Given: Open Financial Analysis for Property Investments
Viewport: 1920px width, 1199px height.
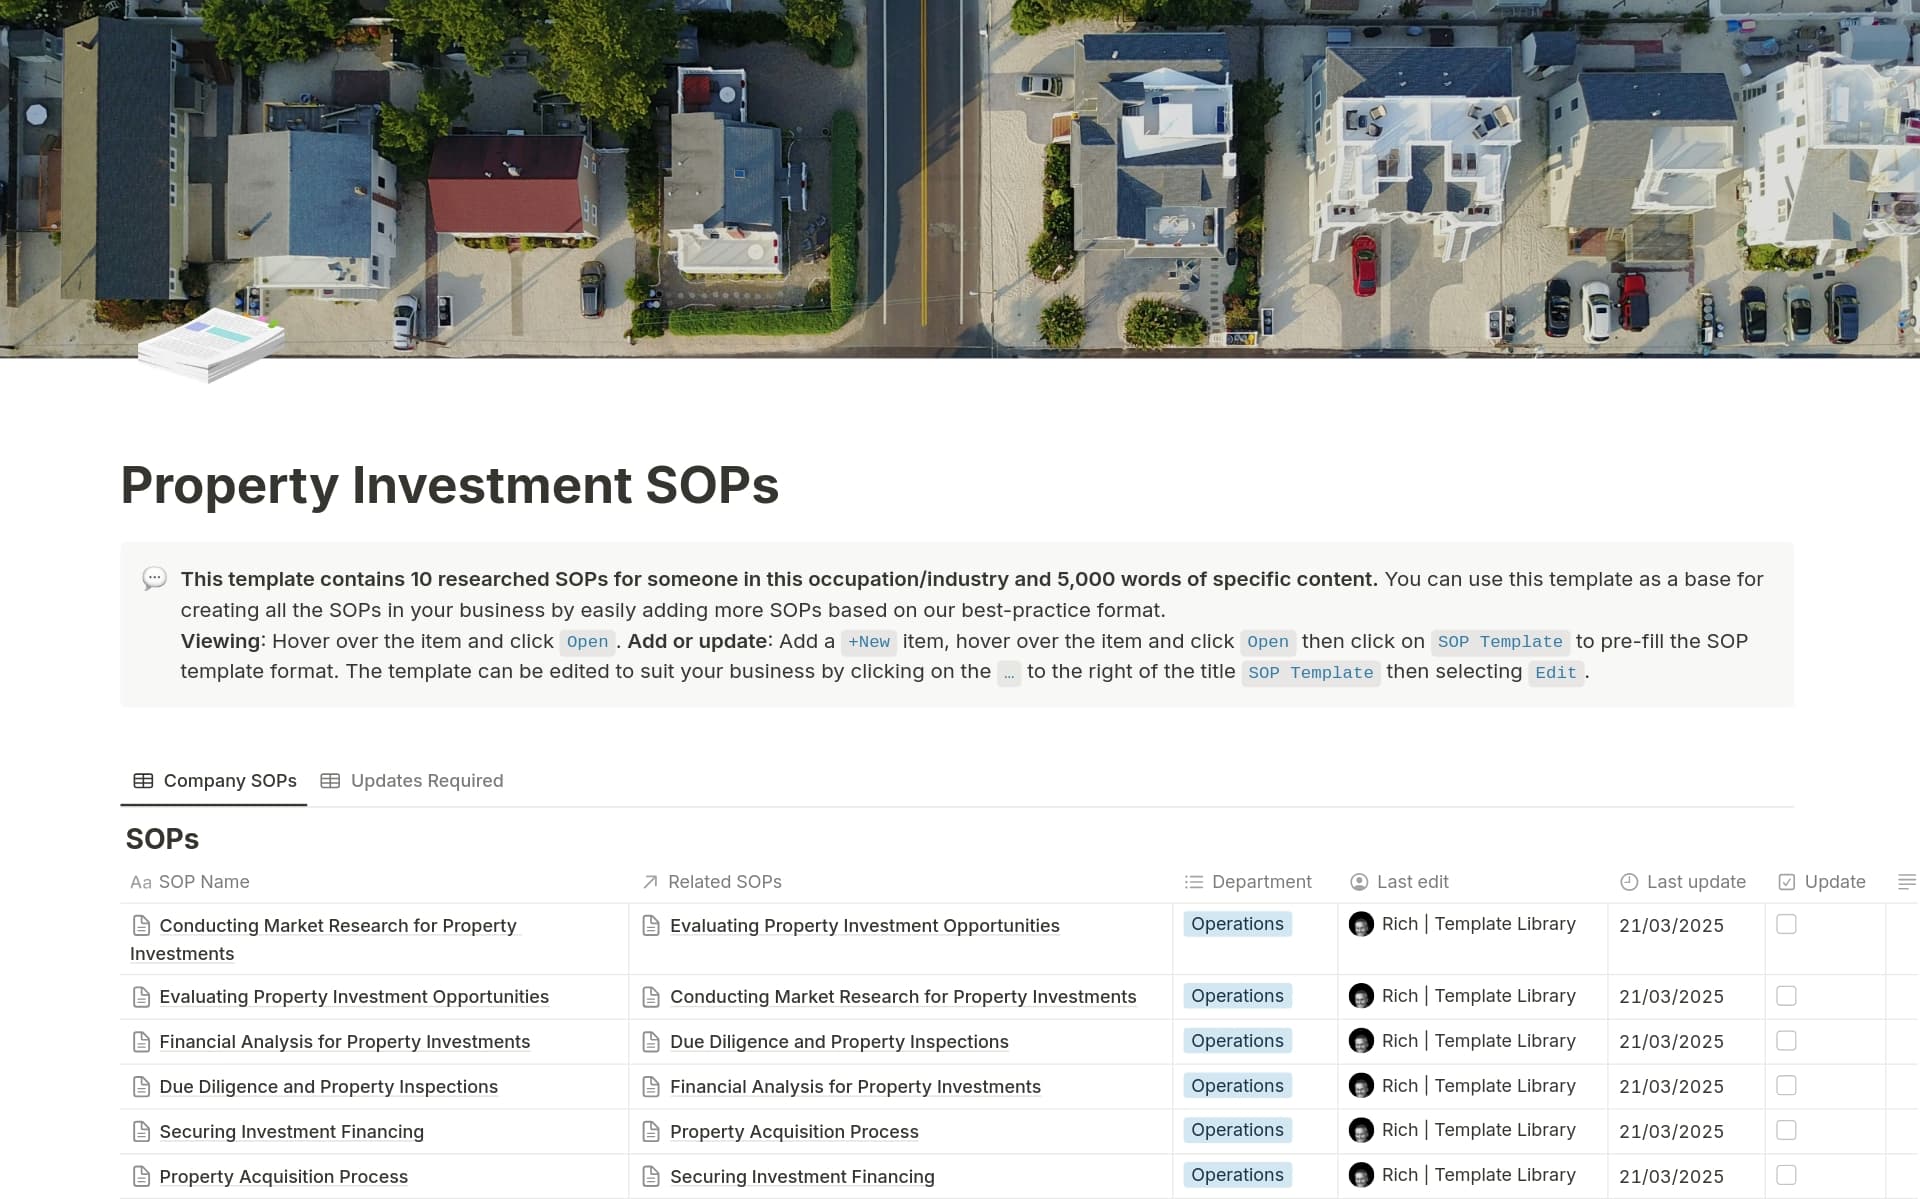Looking at the screenshot, I should [x=345, y=1041].
